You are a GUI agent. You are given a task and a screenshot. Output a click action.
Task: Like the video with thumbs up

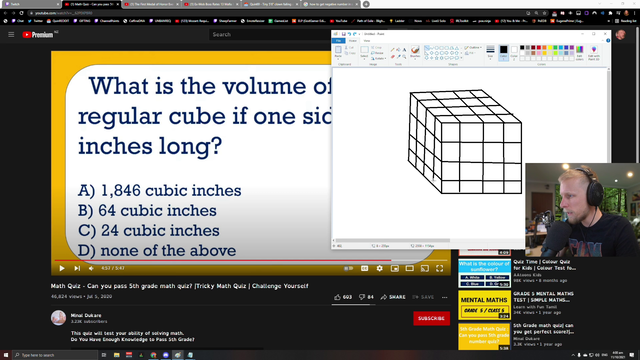click(x=338, y=297)
